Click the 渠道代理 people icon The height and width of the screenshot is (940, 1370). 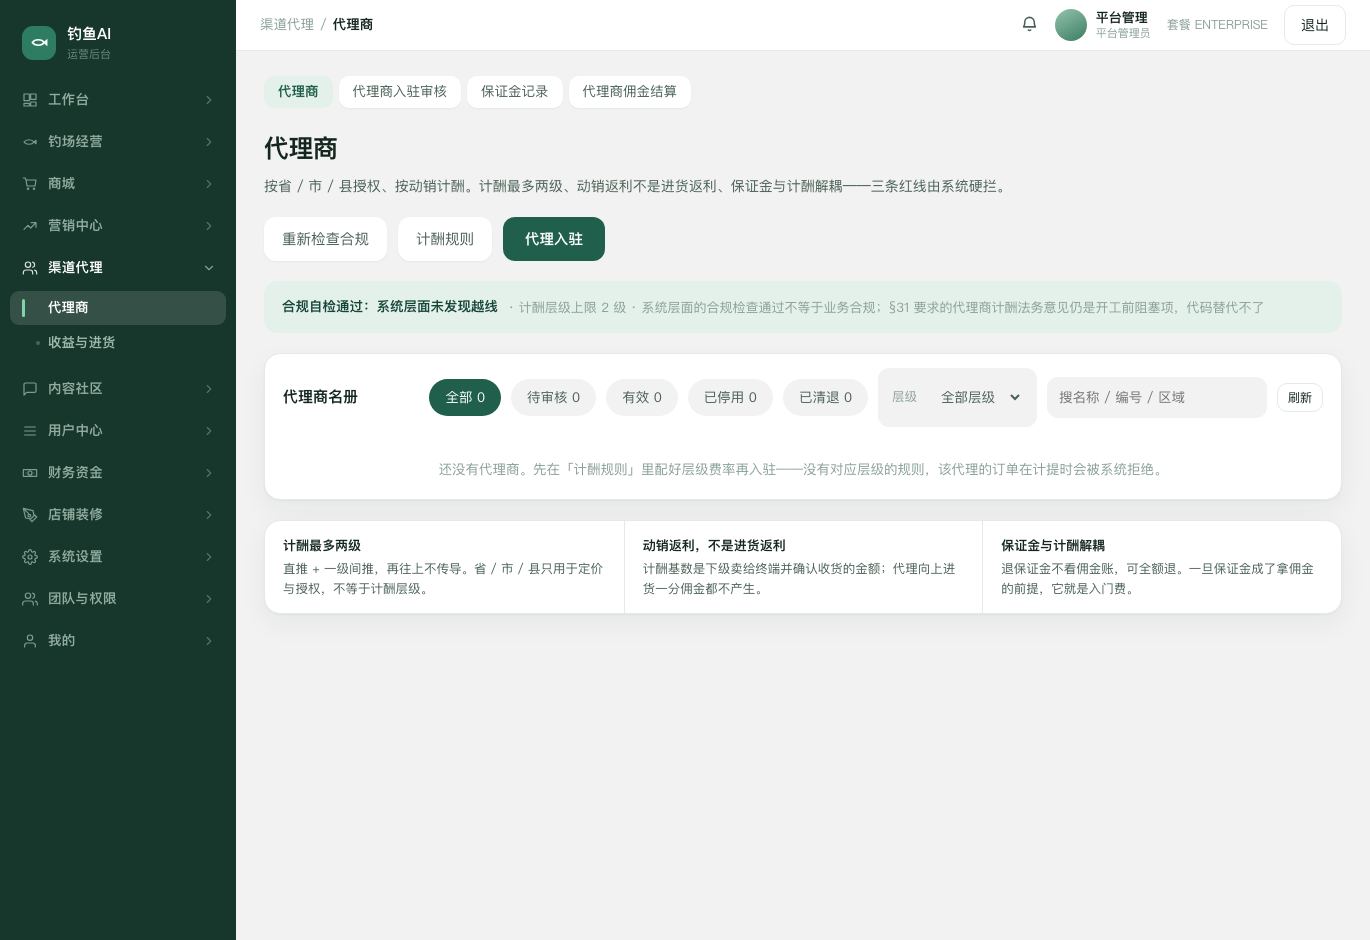click(x=30, y=268)
